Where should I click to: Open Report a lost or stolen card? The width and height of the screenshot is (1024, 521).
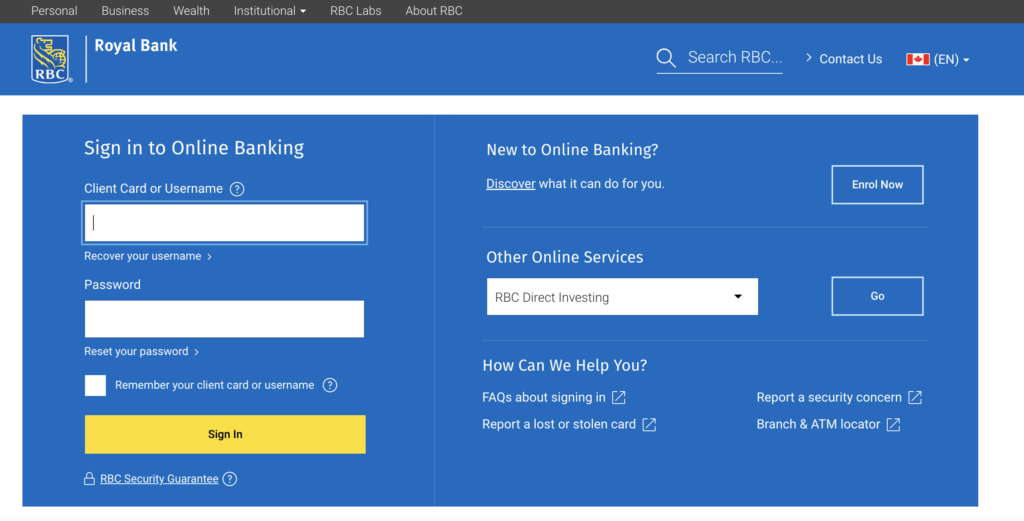pos(559,425)
